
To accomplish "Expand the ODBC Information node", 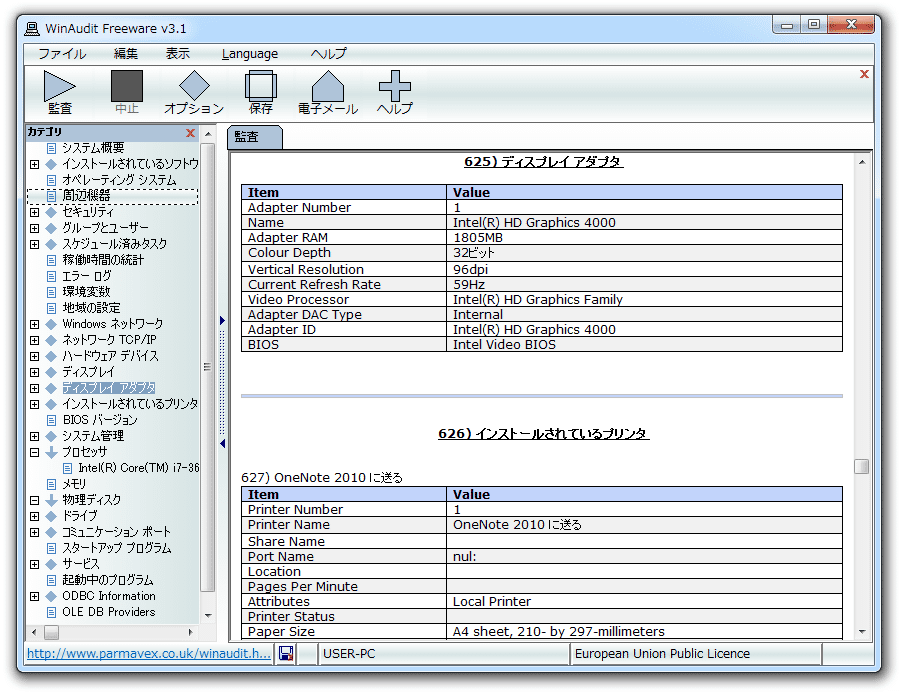I will coord(35,596).
